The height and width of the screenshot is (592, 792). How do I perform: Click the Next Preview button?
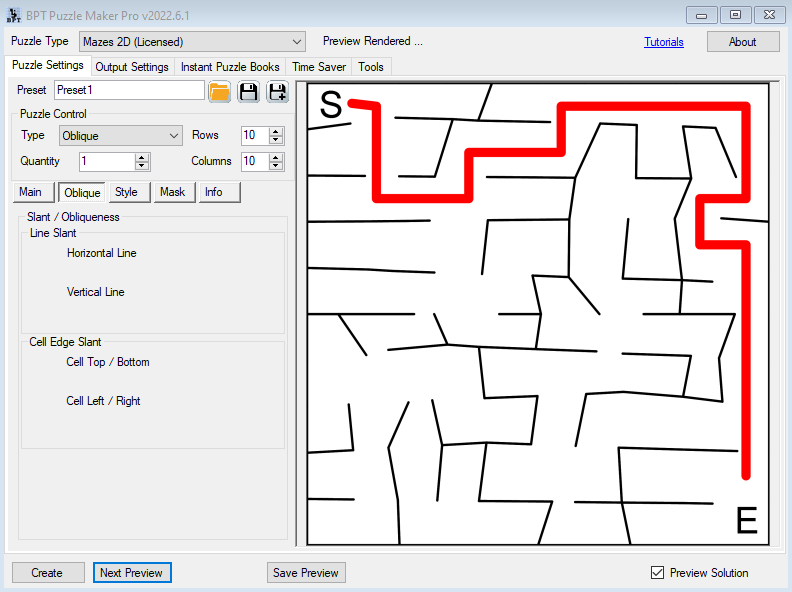point(132,572)
